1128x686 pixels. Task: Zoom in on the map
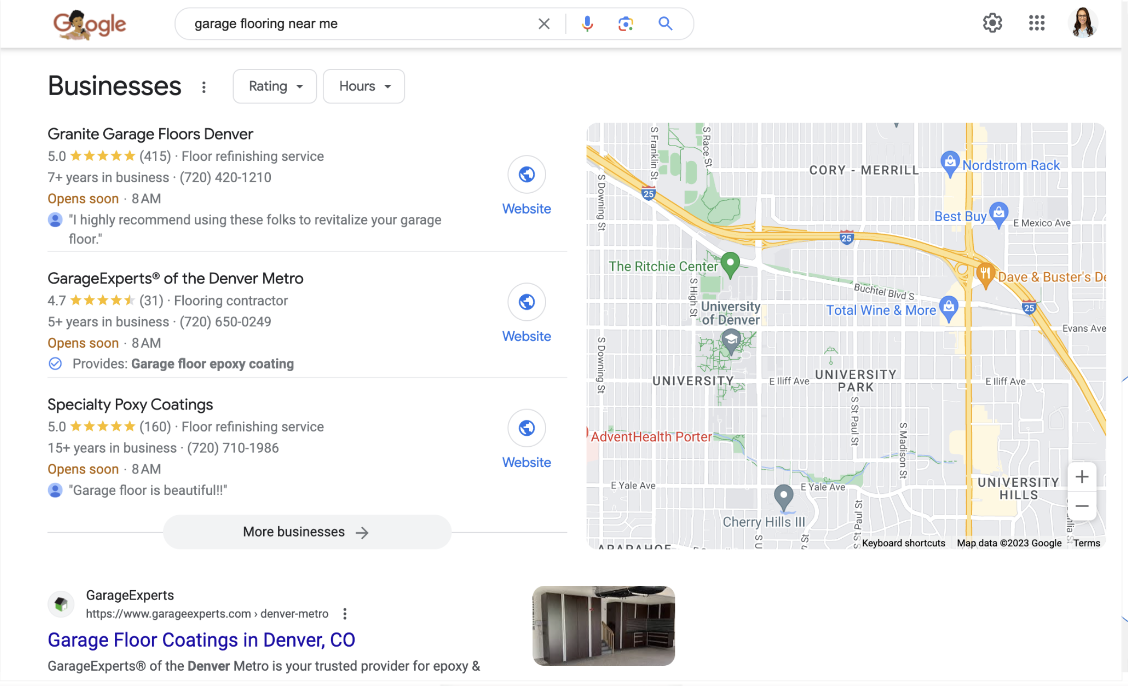(x=1081, y=477)
